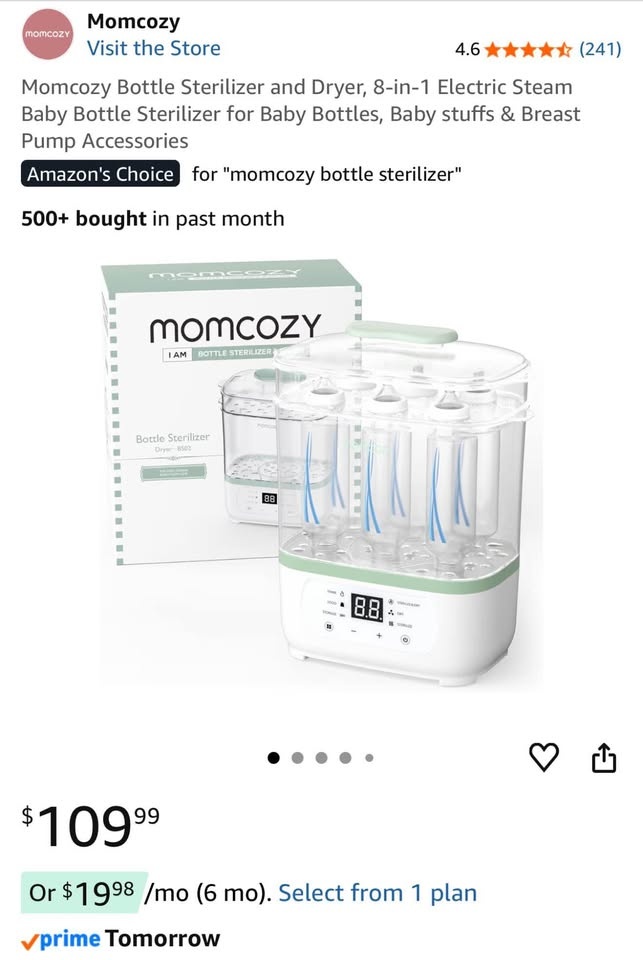643x960 pixels.
Task: Click the 4.6 rating number
Action: (x=467, y=49)
